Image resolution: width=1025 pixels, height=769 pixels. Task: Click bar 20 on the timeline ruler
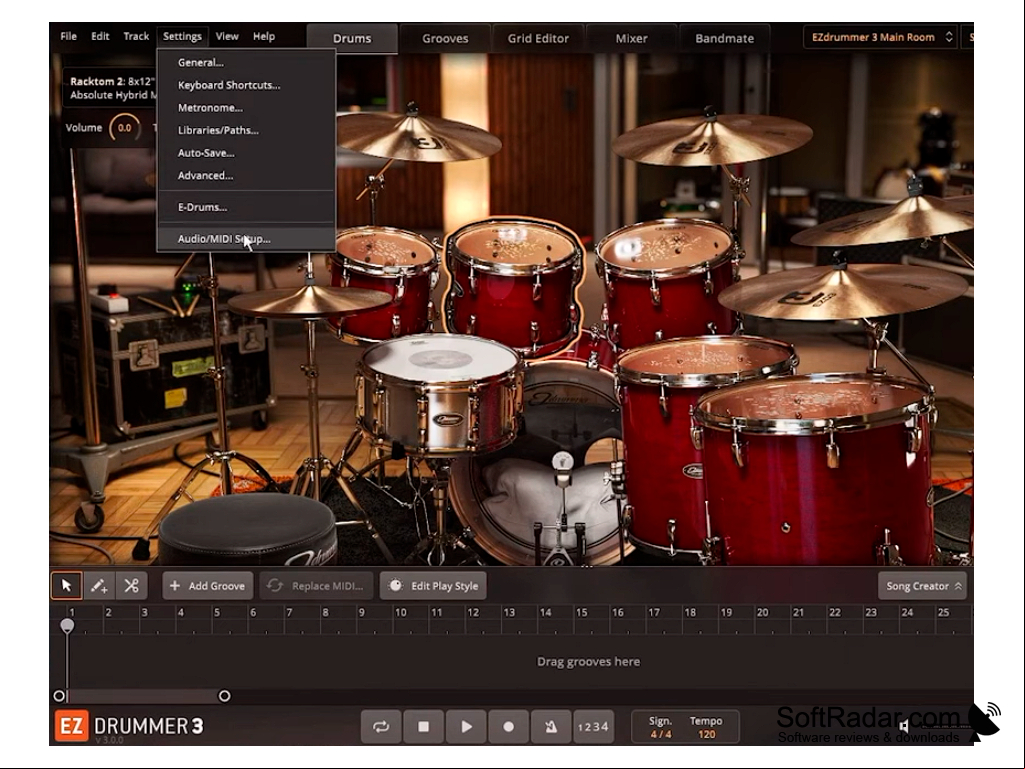click(x=762, y=613)
